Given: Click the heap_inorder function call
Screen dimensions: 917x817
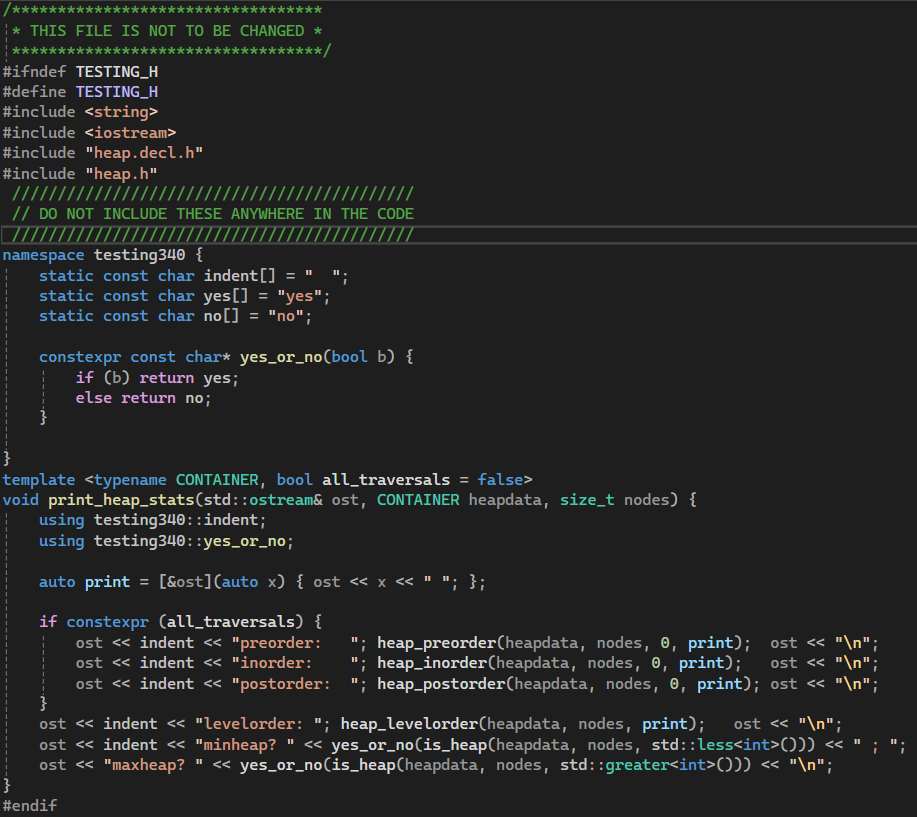Looking at the screenshot, I should tap(432, 663).
